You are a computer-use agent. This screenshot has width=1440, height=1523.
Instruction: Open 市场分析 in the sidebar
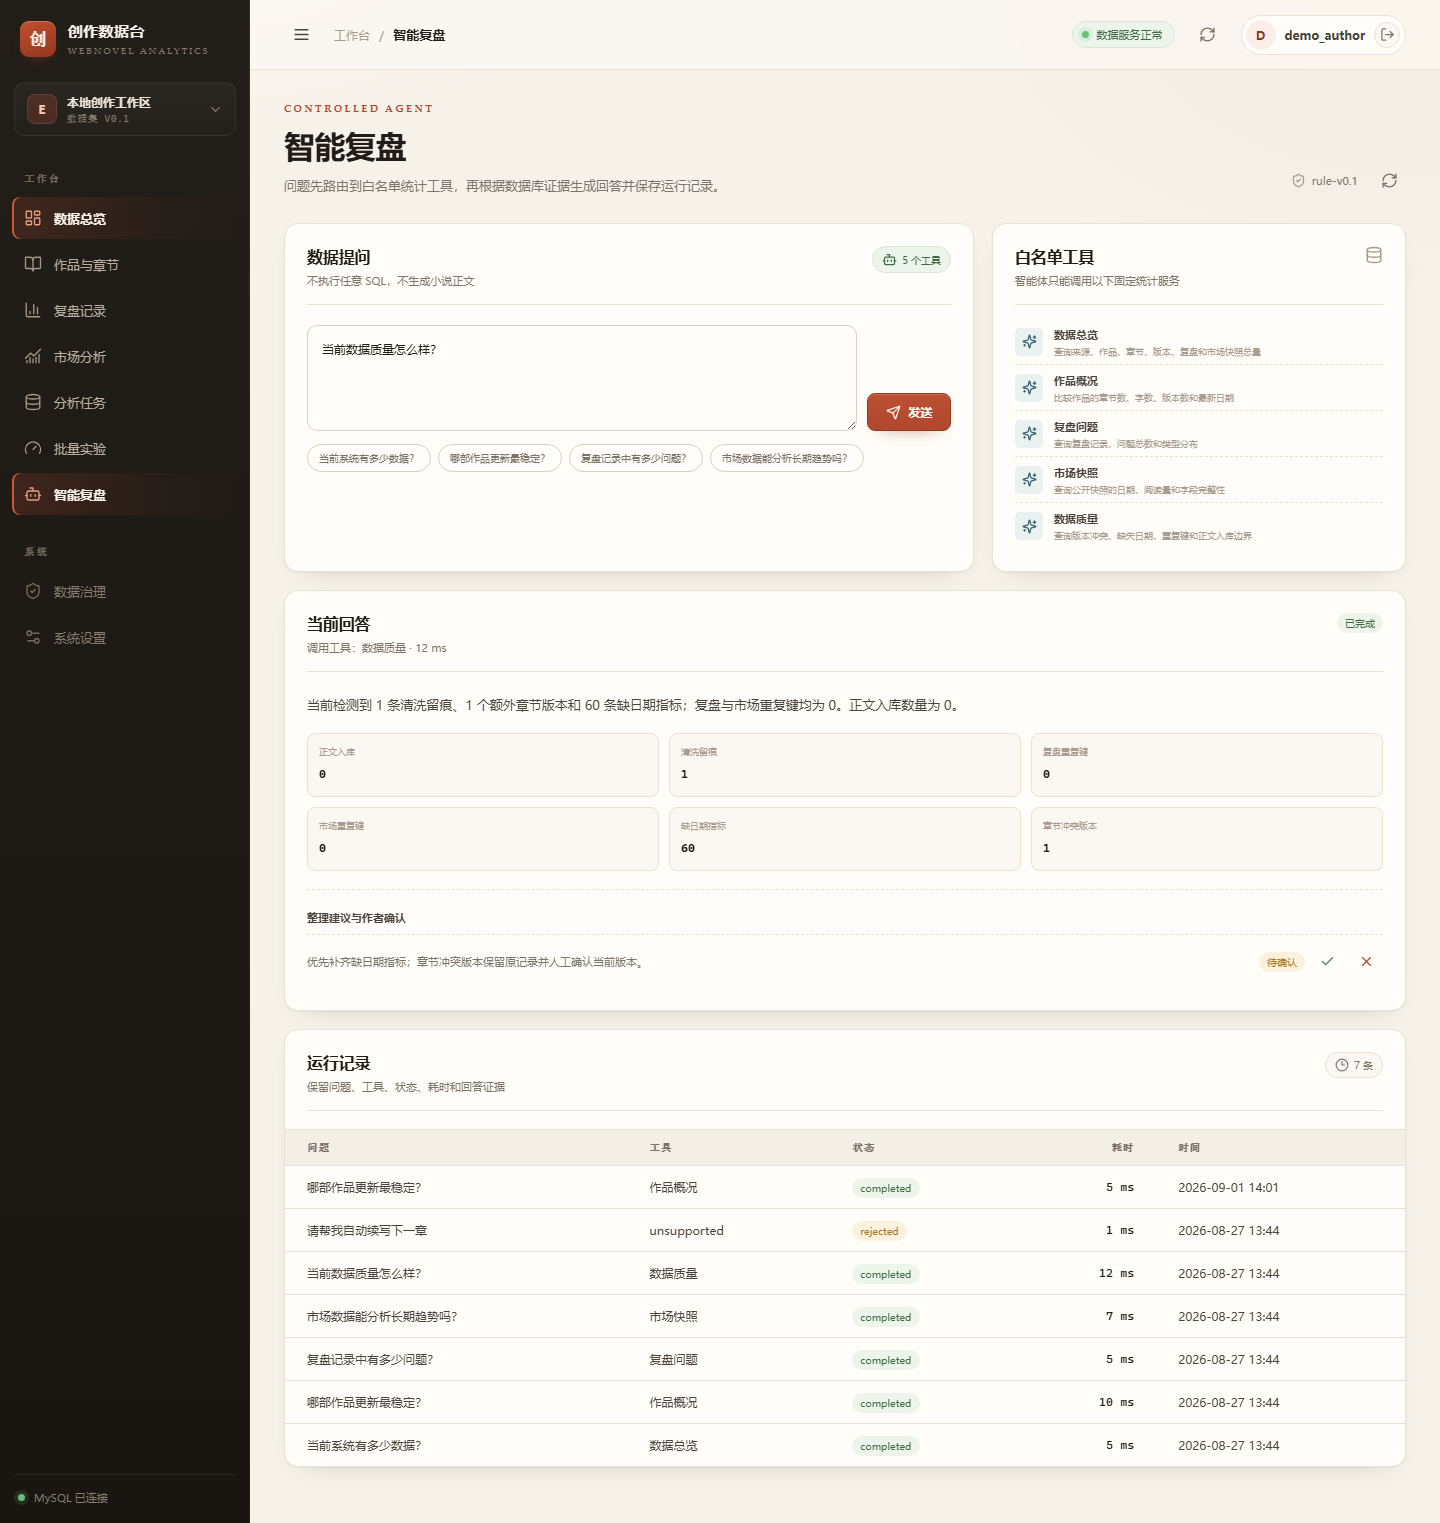(x=125, y=357)
